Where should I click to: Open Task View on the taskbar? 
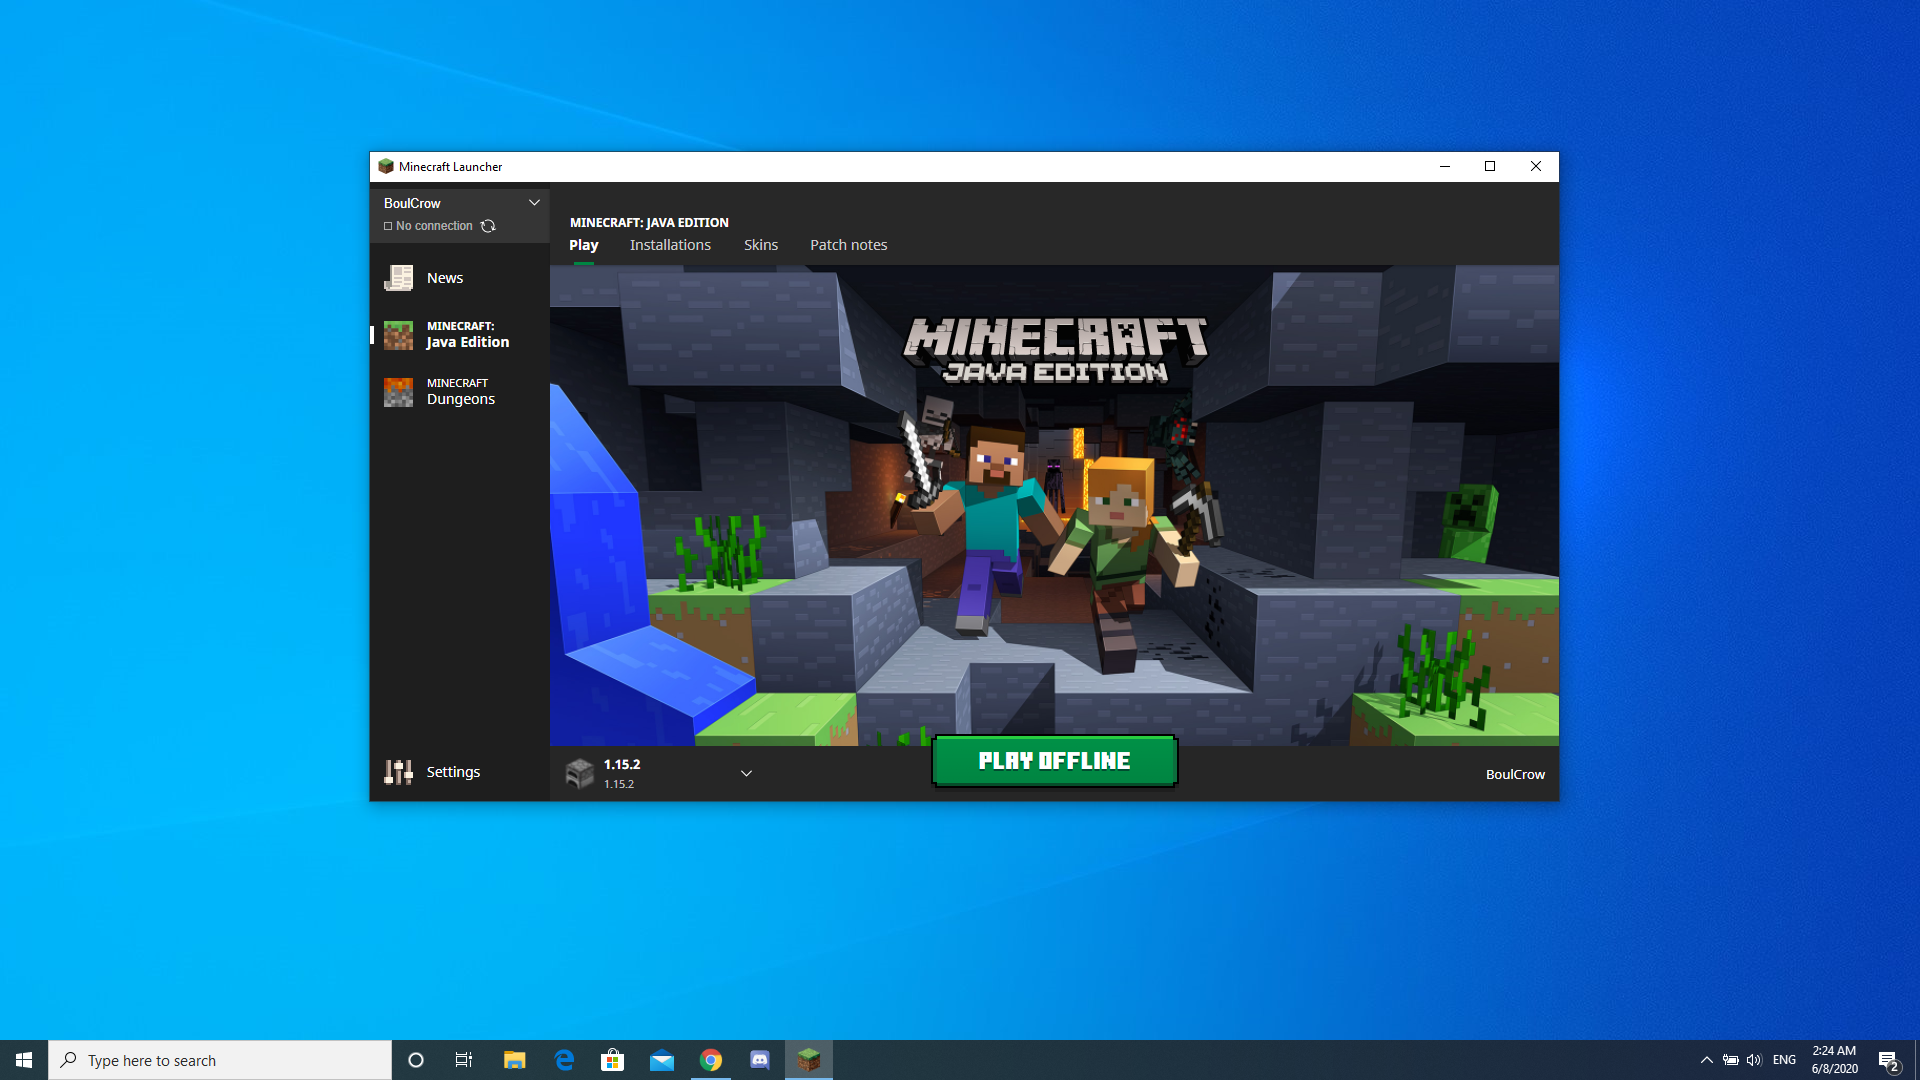464,1060
